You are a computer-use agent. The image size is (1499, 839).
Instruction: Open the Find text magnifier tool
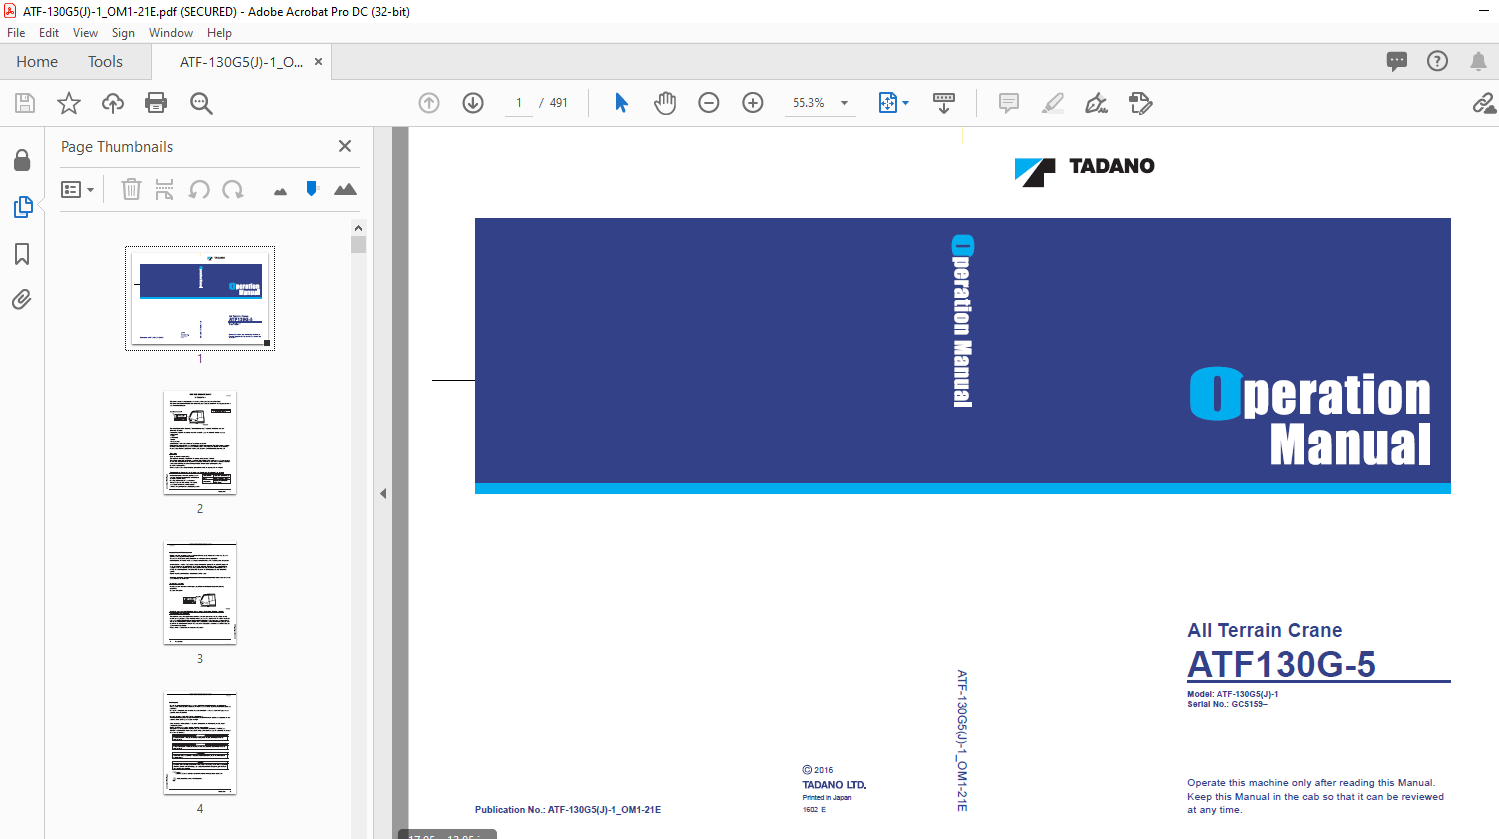pyautogui.click(x=201, y=103)
